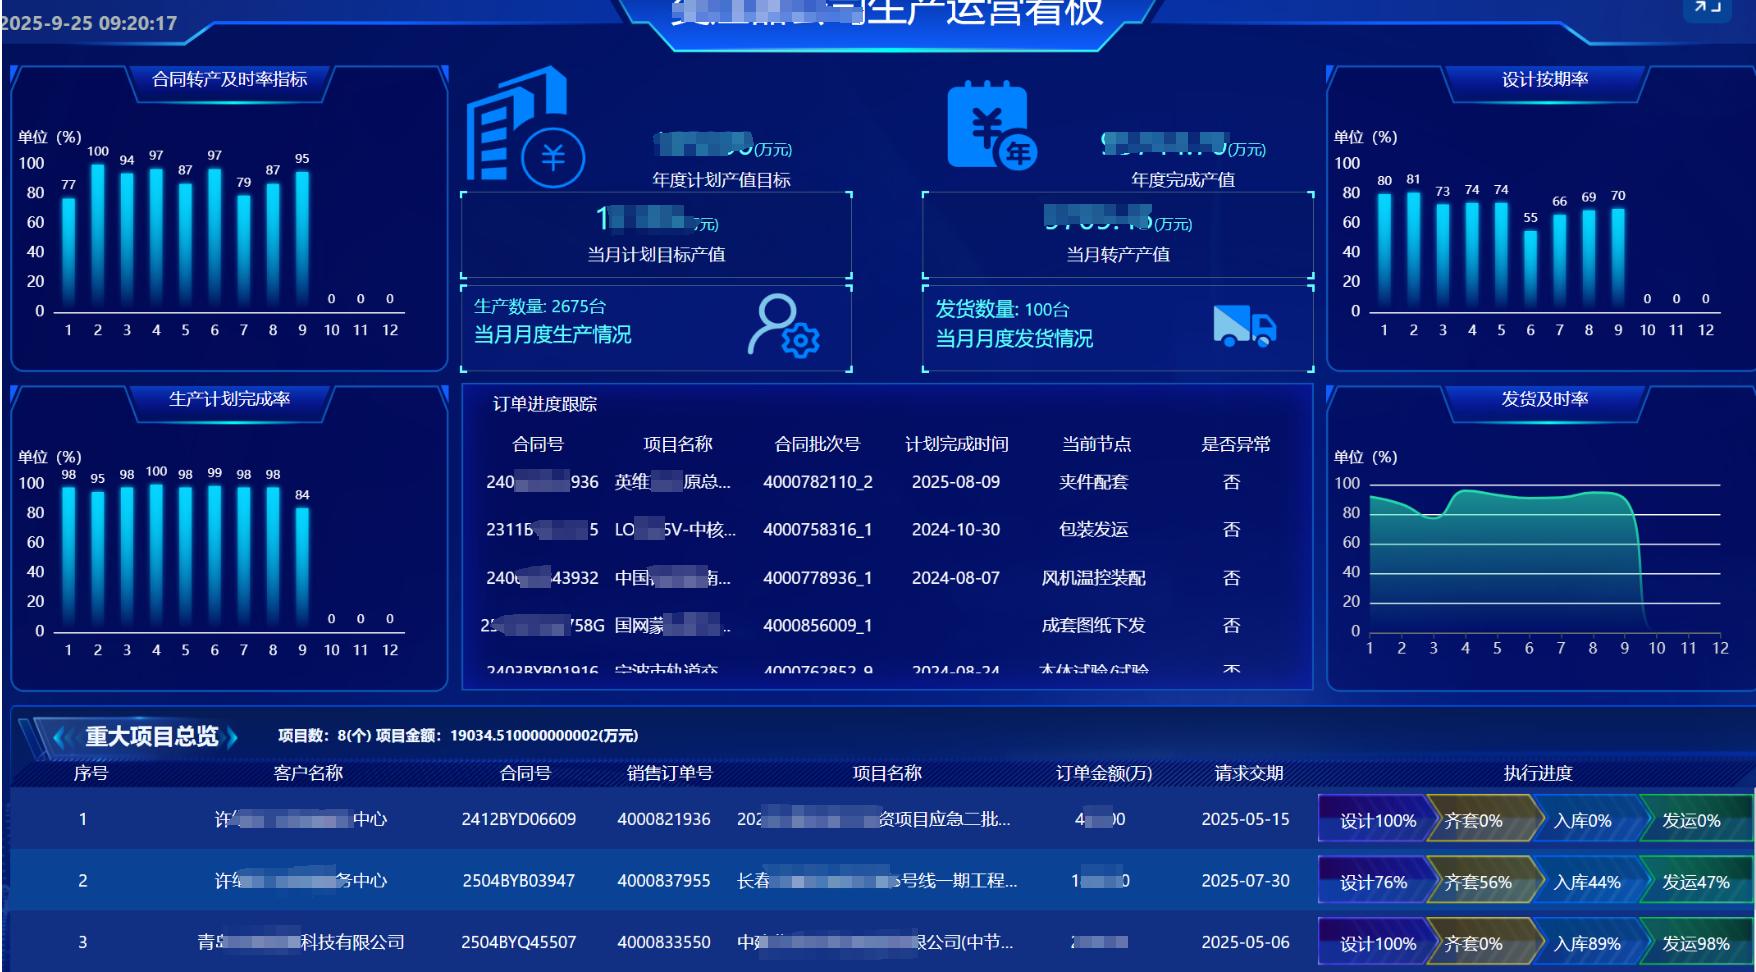Click the truck icon for monthly shipping
1756x972 pixels.
click(1244, 326)
